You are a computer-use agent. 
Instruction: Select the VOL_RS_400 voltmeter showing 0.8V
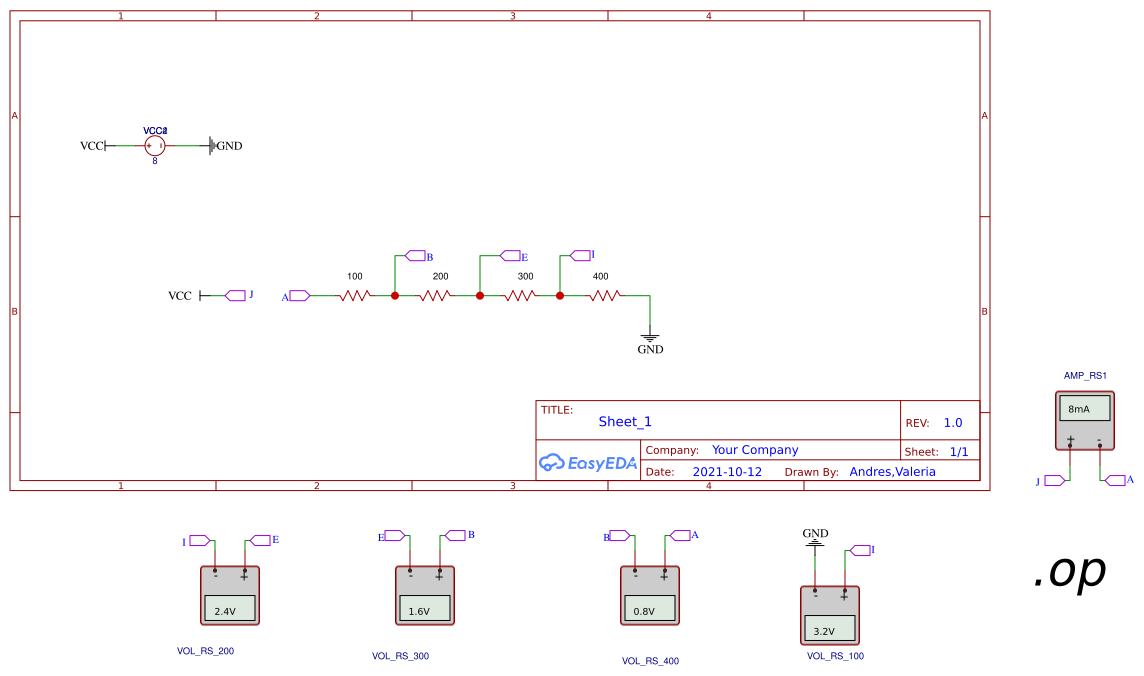coord(649,595)
